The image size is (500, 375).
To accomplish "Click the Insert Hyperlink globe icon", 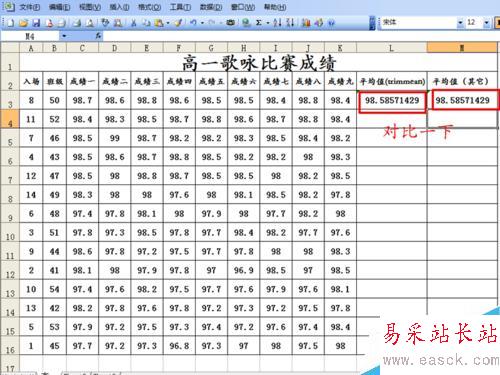I will pos(246,23).
